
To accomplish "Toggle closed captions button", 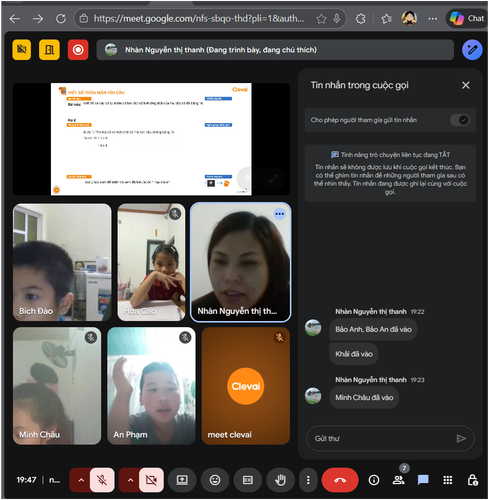I will [248, 480].
